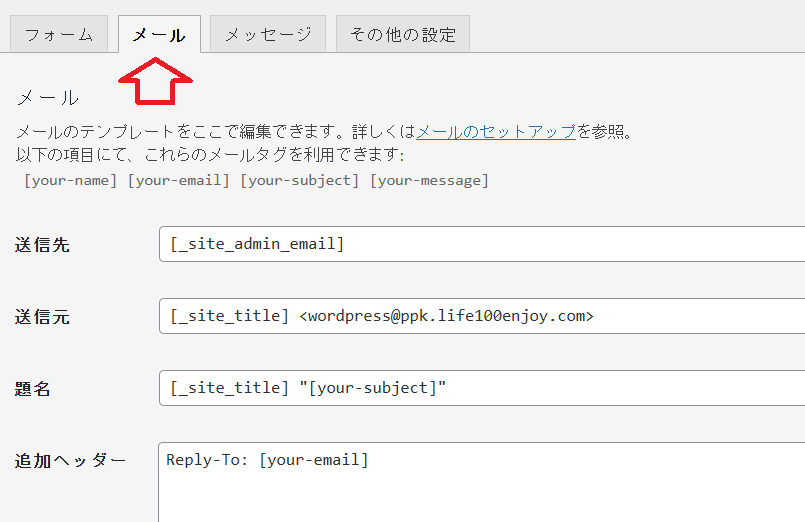Click the [your-name] mail tag
The height and width of the screenshot is (522, 805).
(x=70, y=181)
